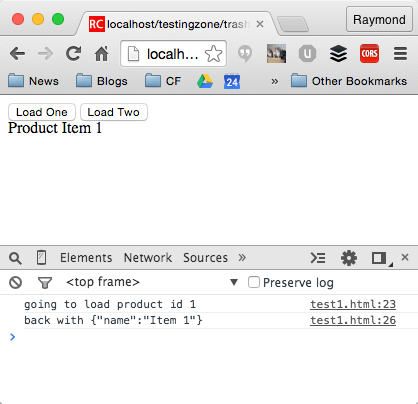
Task: Switch to the Network tab
Action: coord(148,258)
